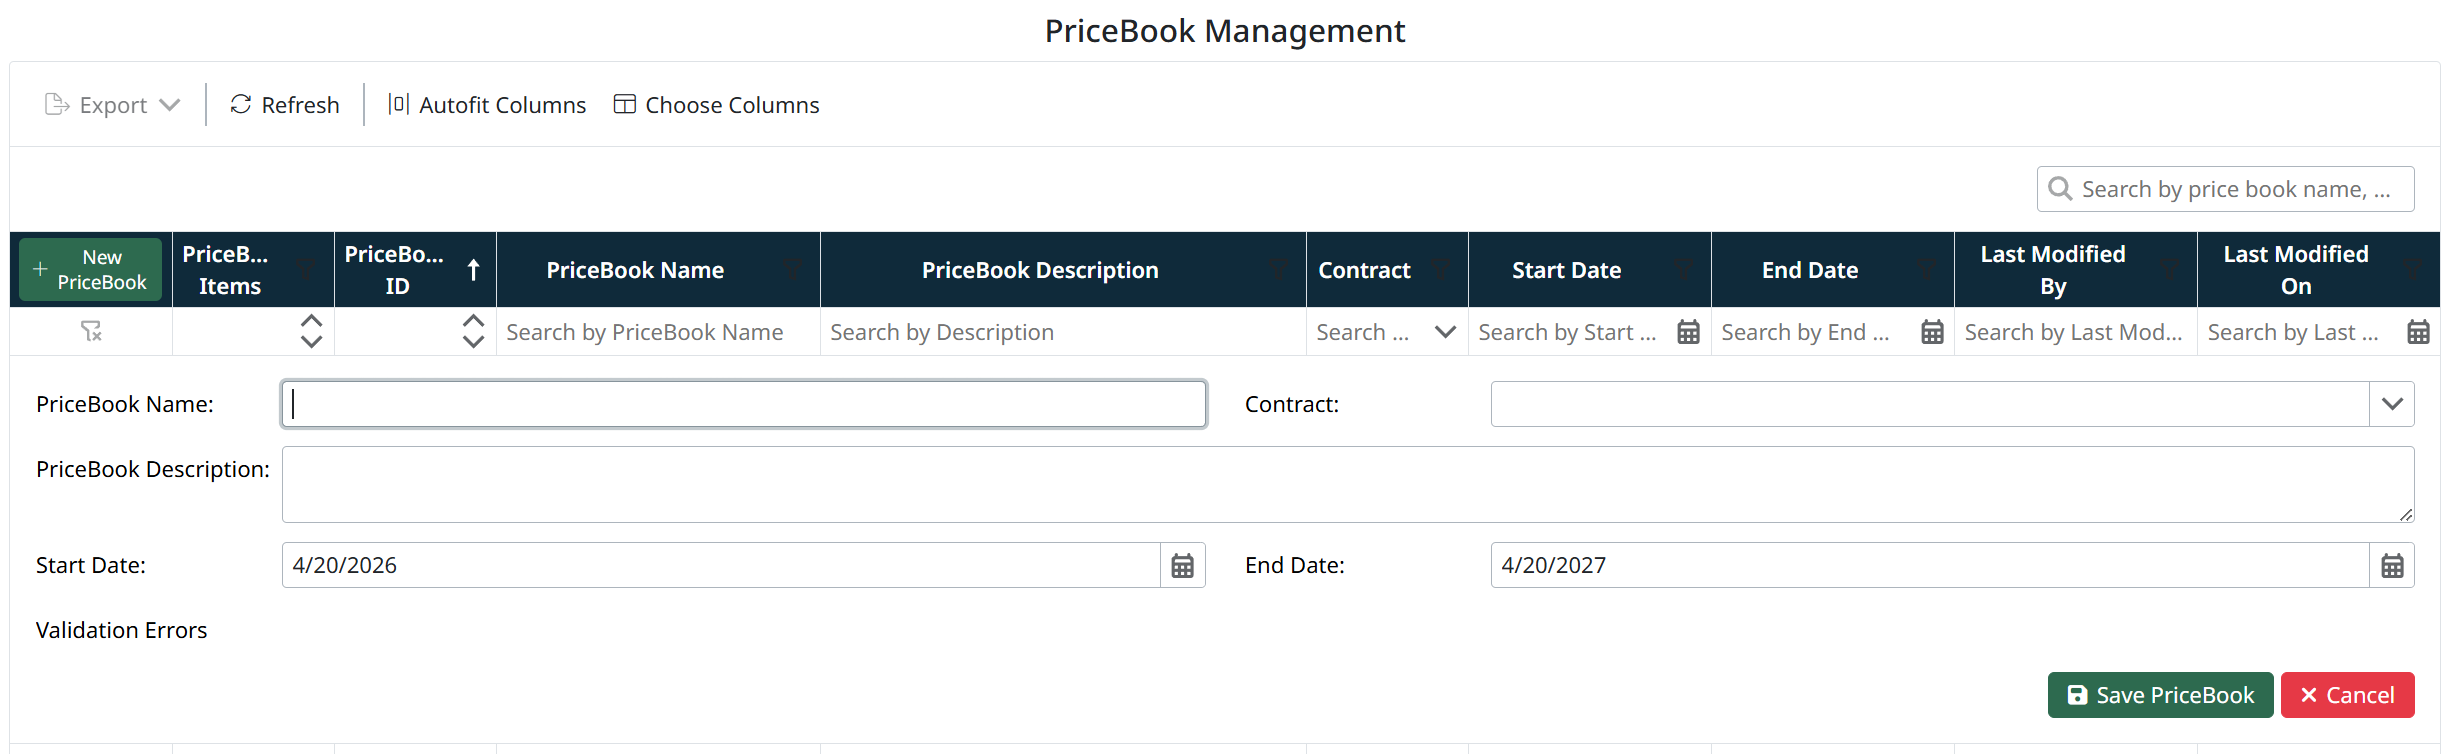The height and width of the screenshot is (754, 2453).
Task: Click the New PriceBook button
Action: [91, 270]
